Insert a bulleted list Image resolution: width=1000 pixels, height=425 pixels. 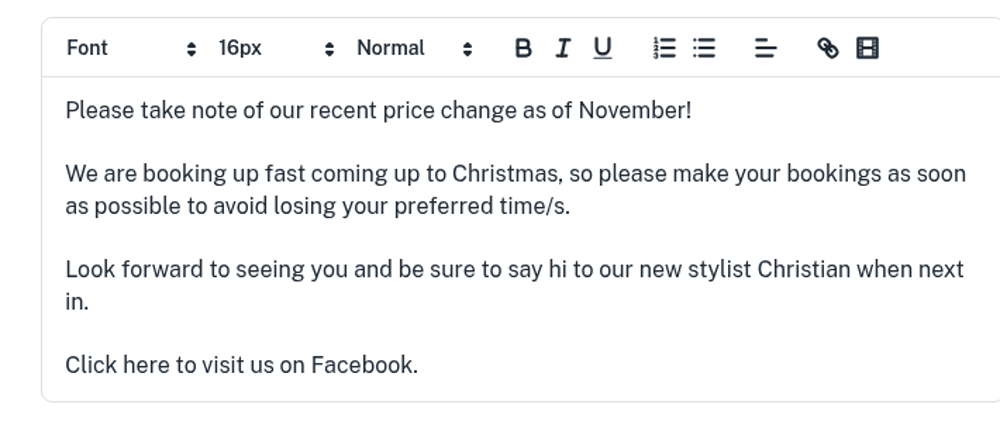[x=704, y=48]
